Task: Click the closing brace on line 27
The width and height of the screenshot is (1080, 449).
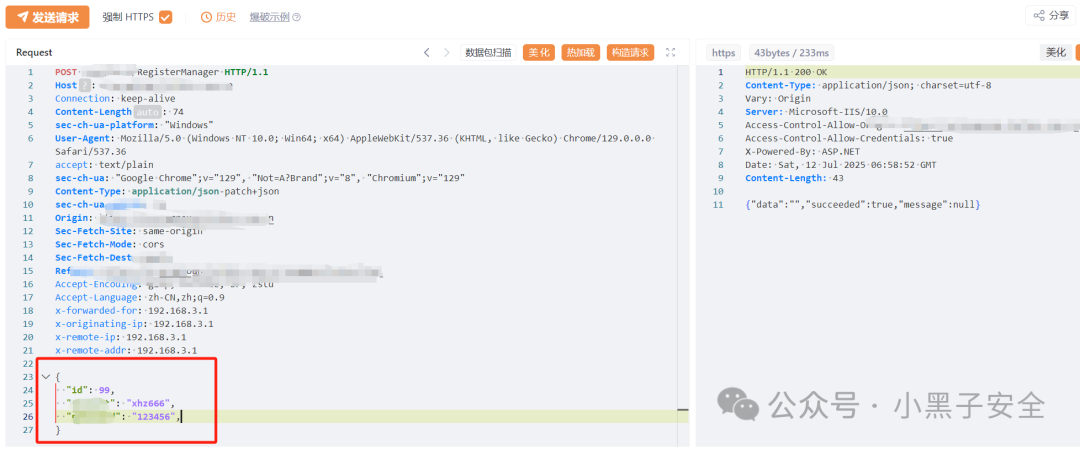Action: (58, 430)
